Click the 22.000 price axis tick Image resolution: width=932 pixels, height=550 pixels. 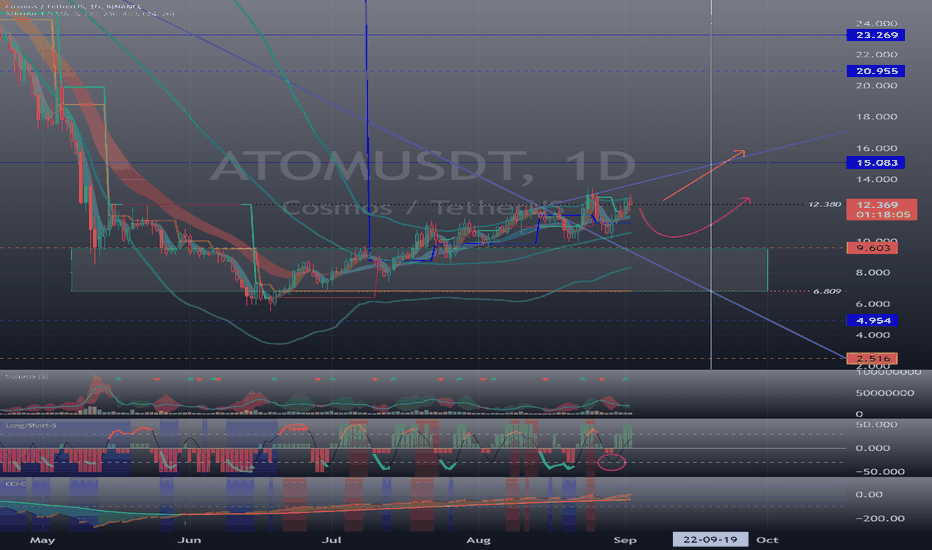876,55
